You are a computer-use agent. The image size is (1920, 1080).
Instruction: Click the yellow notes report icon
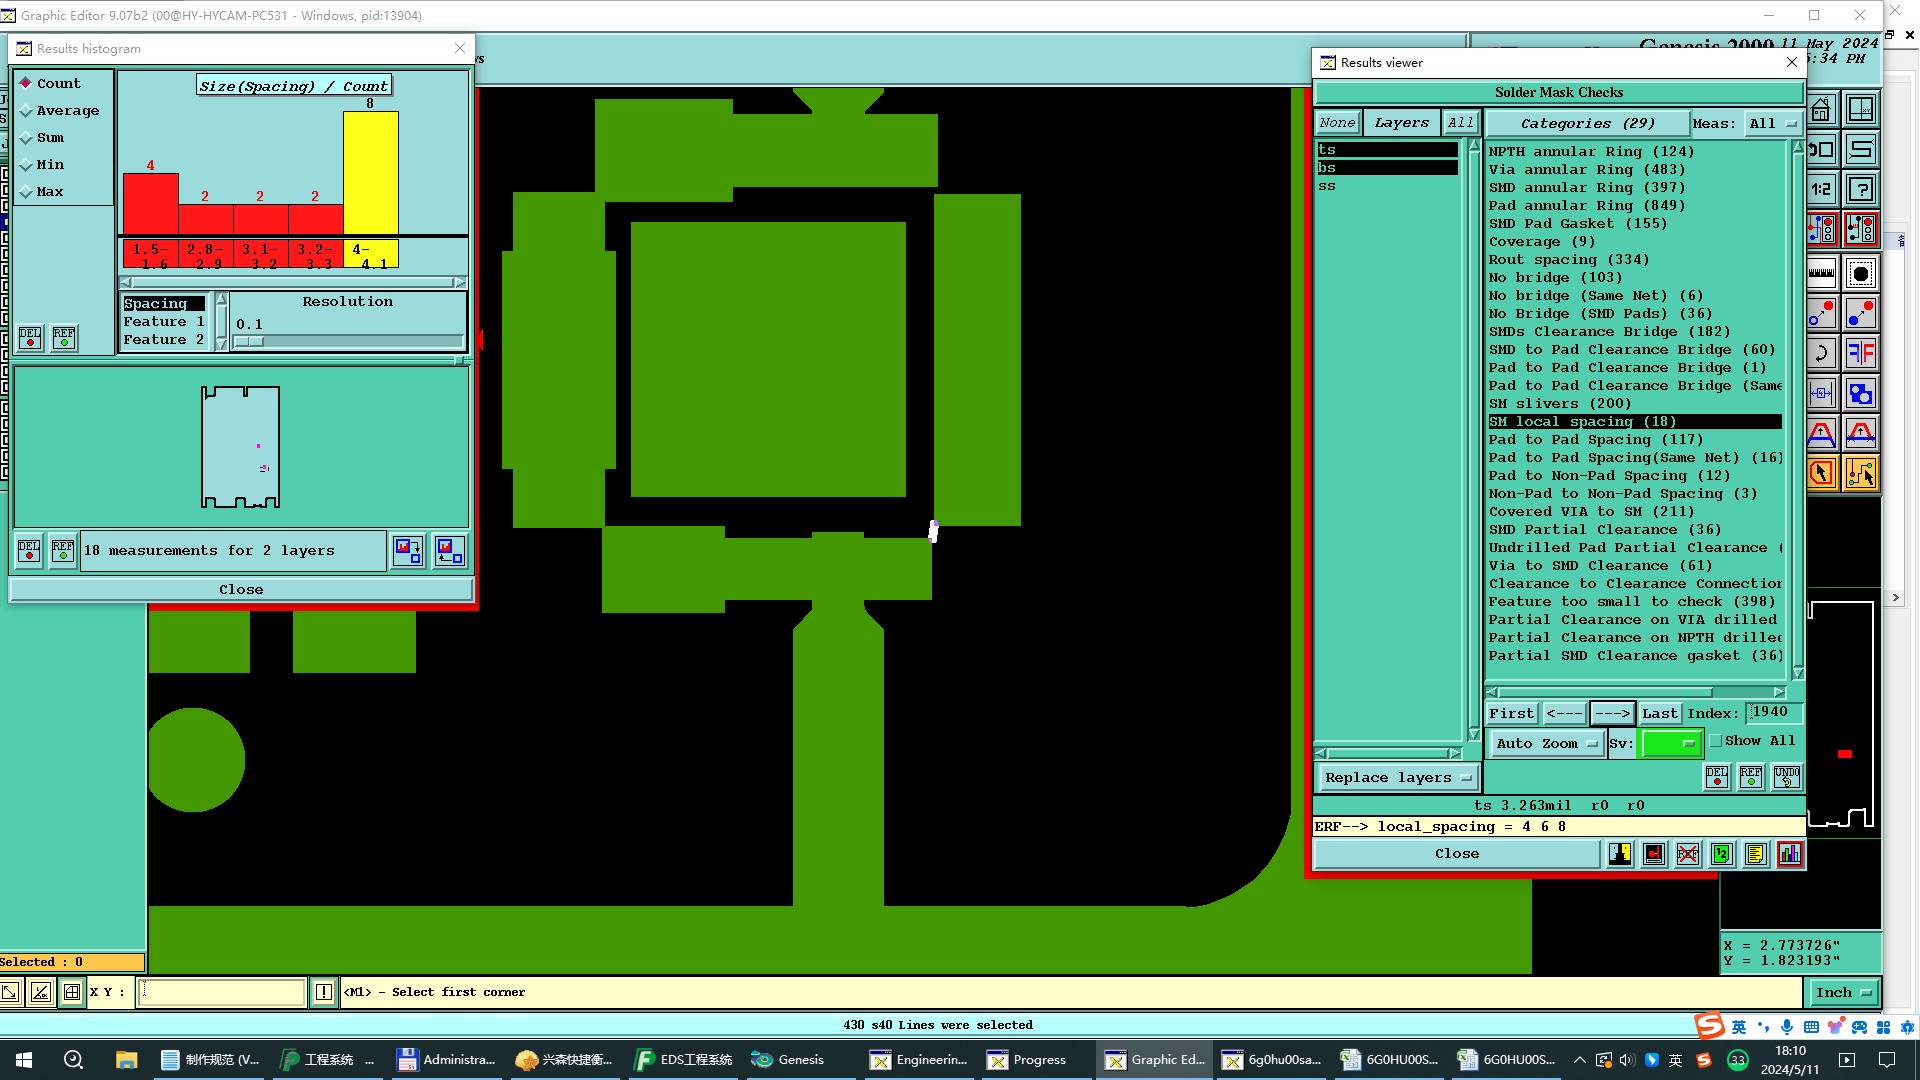pos(1755,854)
